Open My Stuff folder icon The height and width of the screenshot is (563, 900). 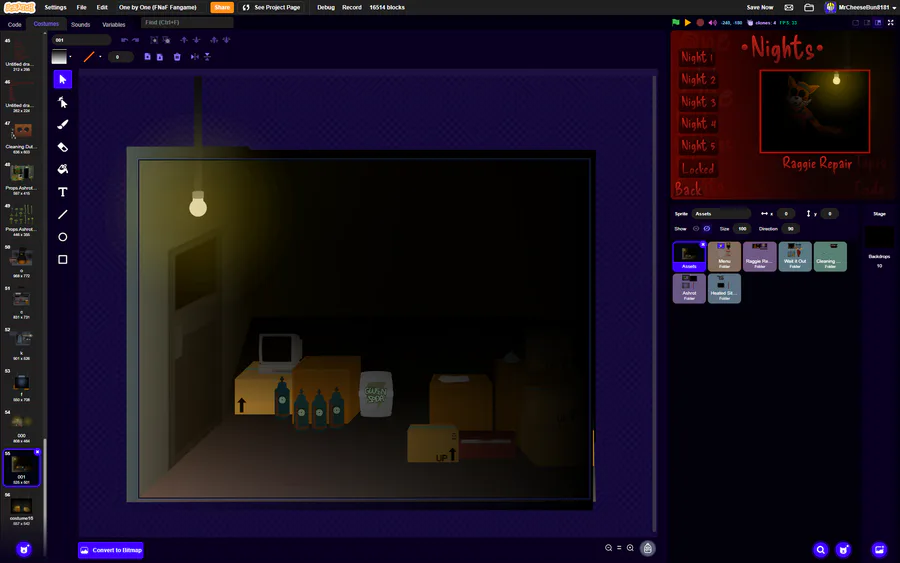pos(809,7)
